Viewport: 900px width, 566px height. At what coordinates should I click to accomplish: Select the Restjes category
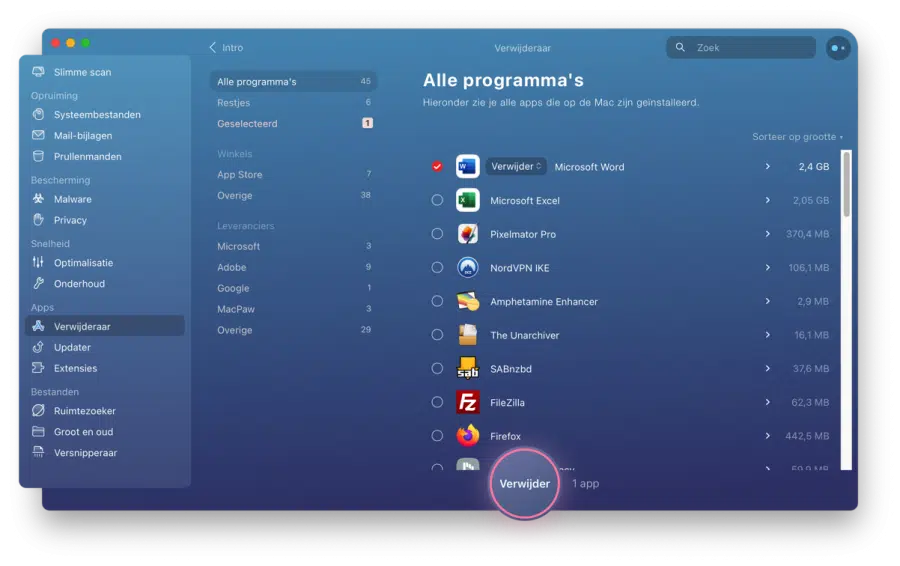coord(293,103)
